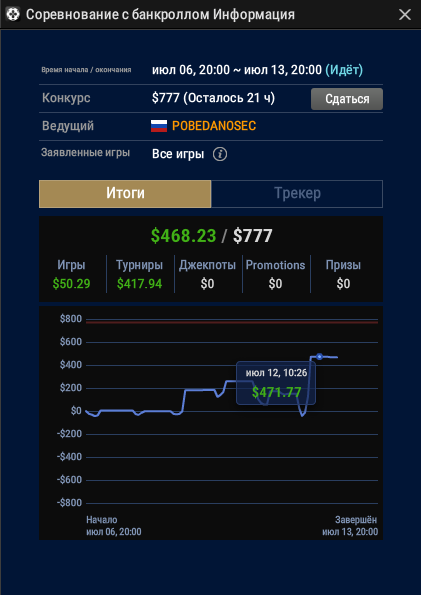Screen dimensions: 421x595
Task: Click the red $777 target line on chart
Action: pos(232,322)
